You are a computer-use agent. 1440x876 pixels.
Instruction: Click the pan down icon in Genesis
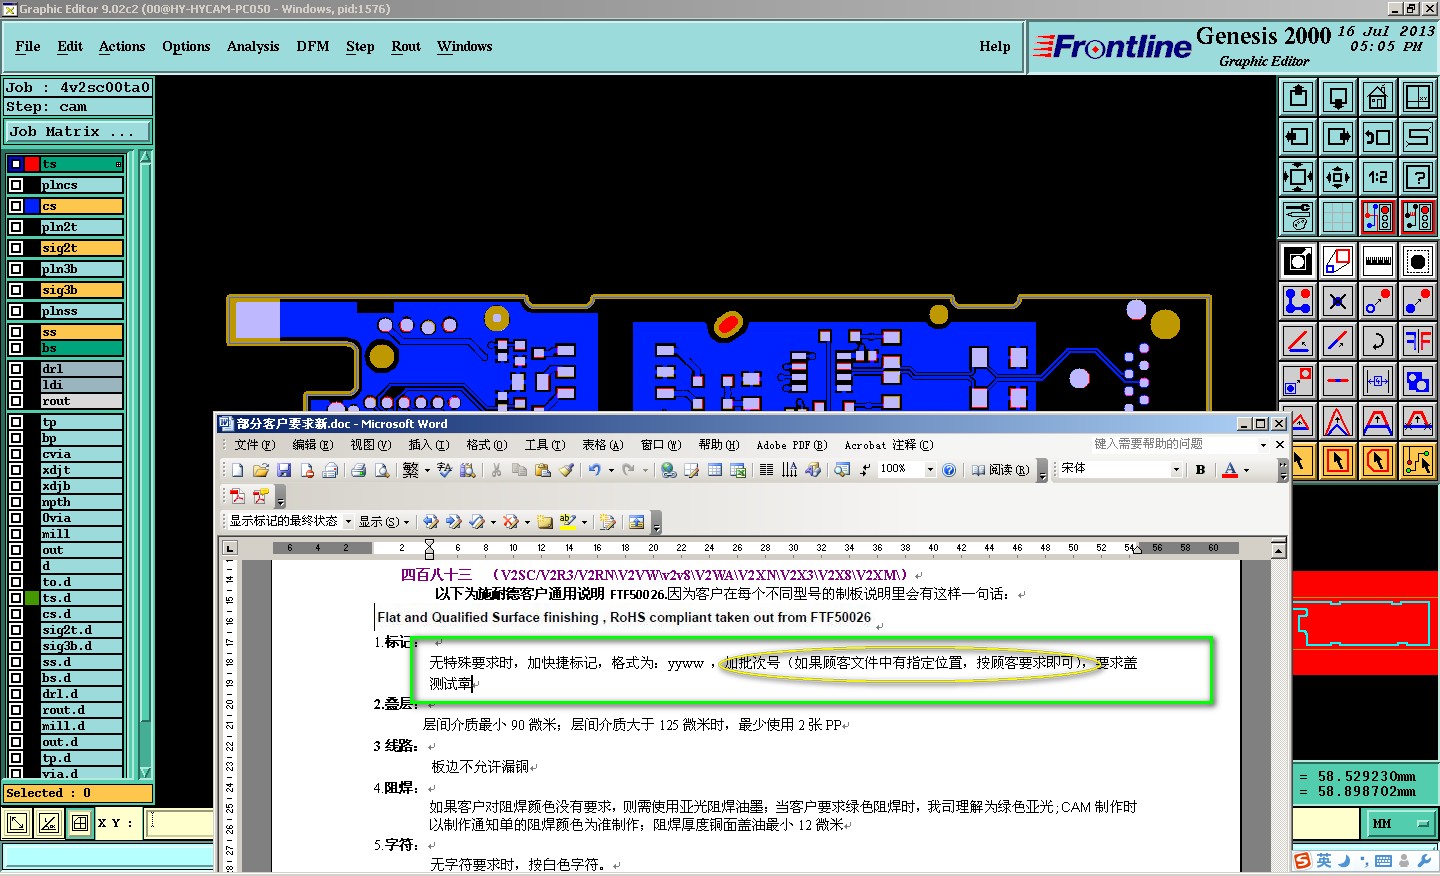[1338, 97]
